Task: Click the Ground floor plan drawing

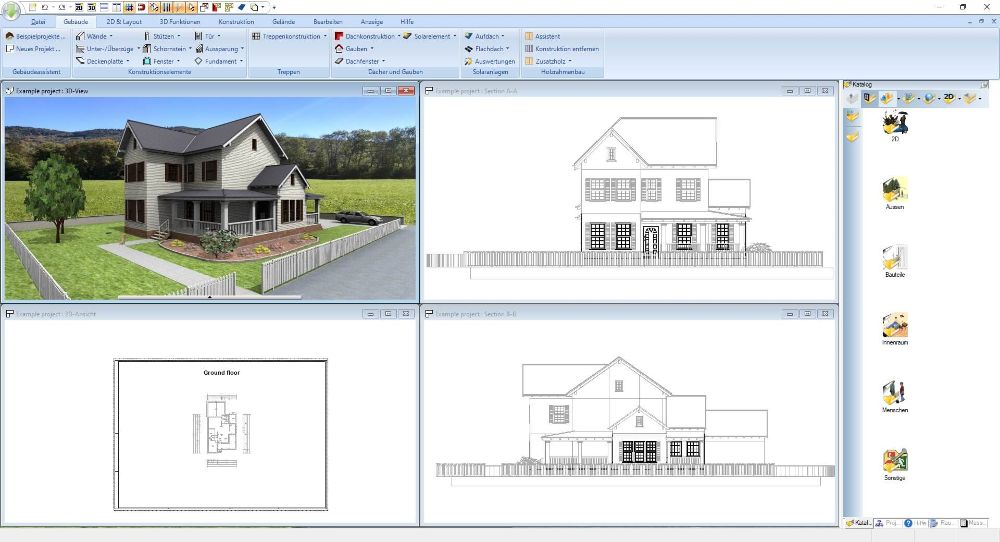Action: point(221,427)
